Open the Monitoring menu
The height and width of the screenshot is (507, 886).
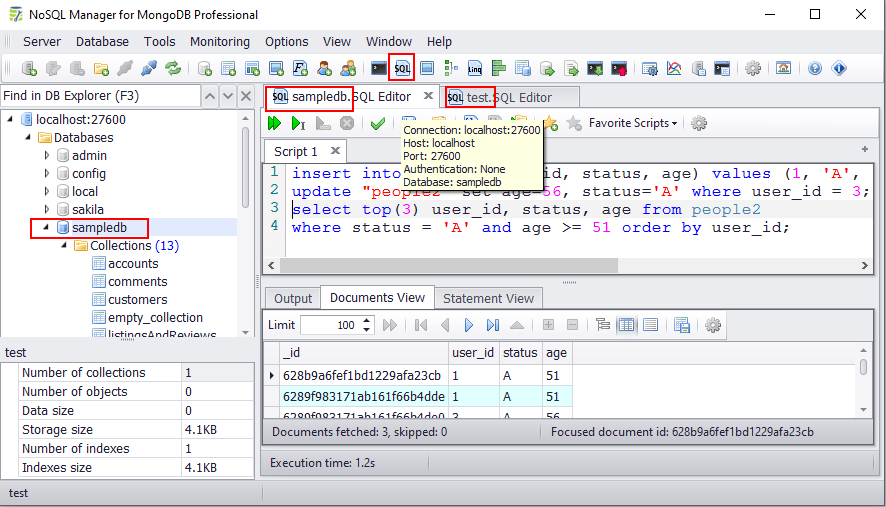(x=219, y=41)
